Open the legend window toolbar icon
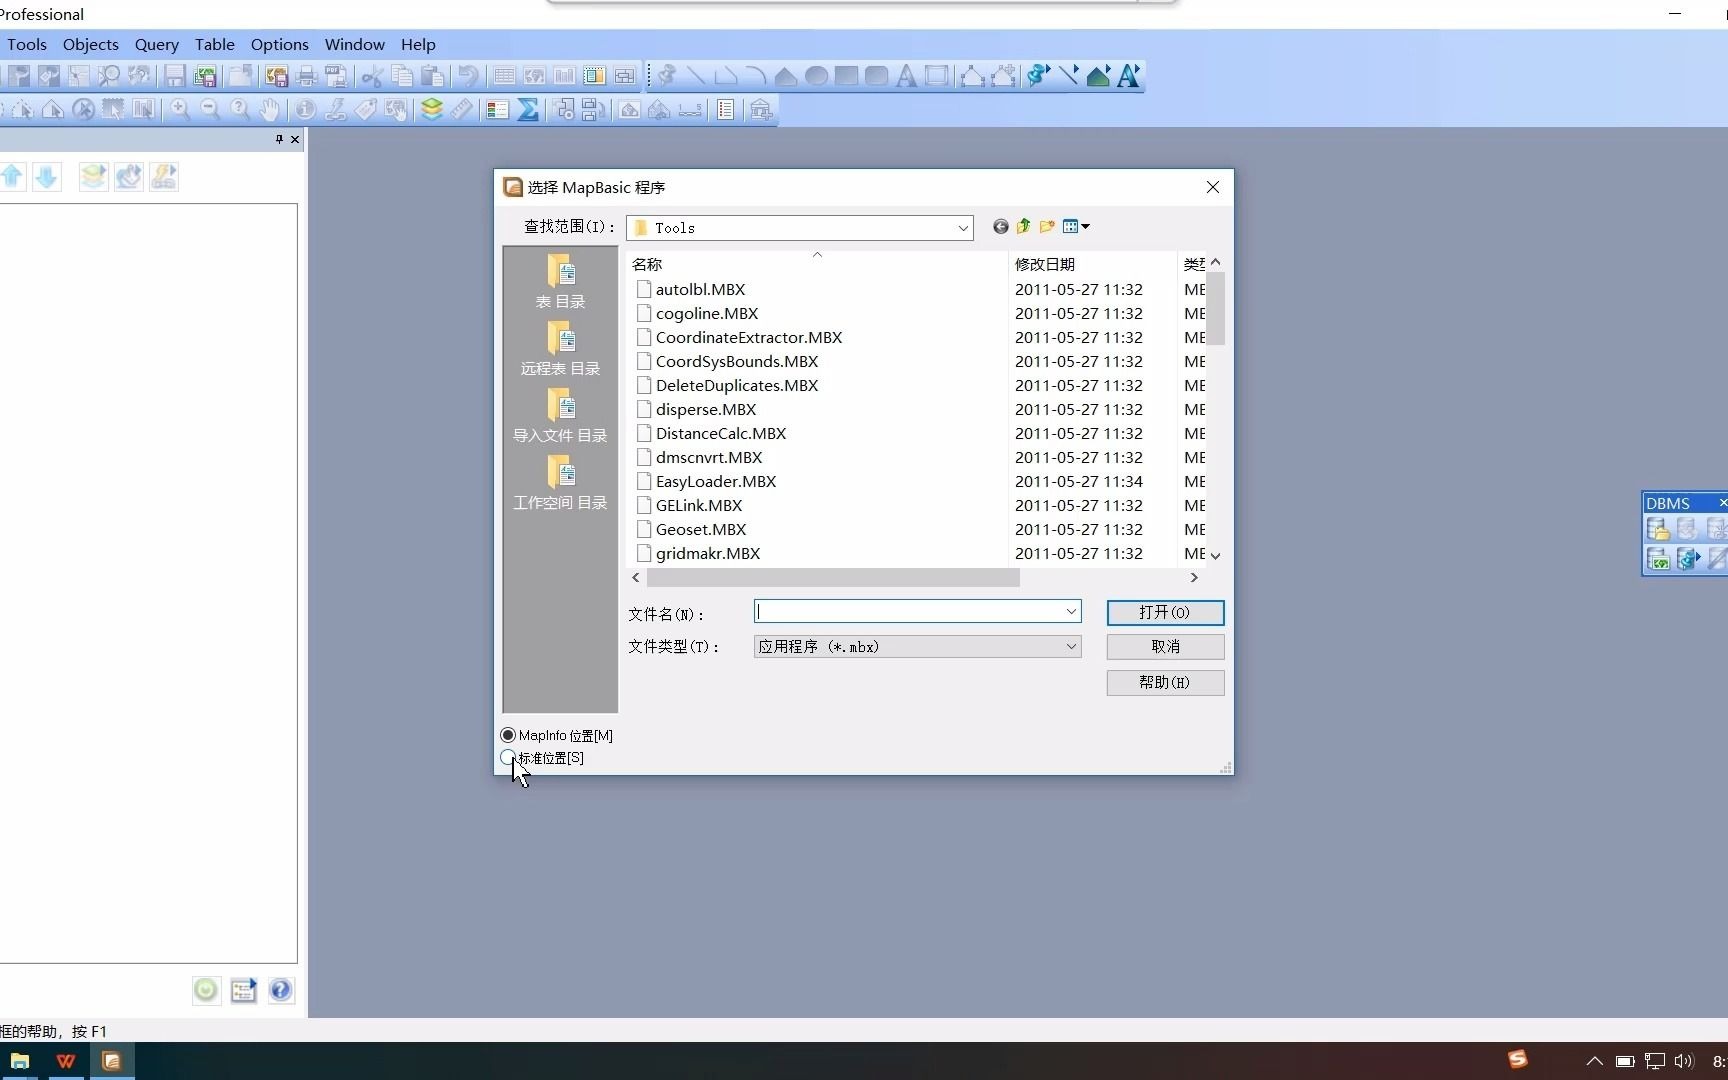 (x=497, y=109)
